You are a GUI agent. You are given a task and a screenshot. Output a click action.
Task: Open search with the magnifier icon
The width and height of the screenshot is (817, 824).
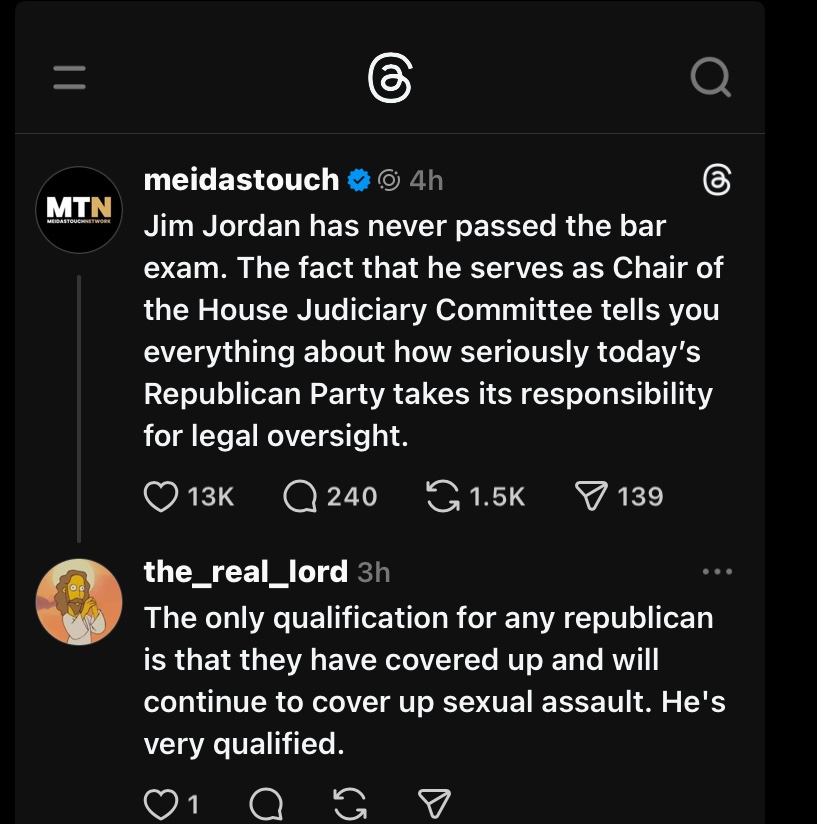pyautogui.click(x=710, y=79)
